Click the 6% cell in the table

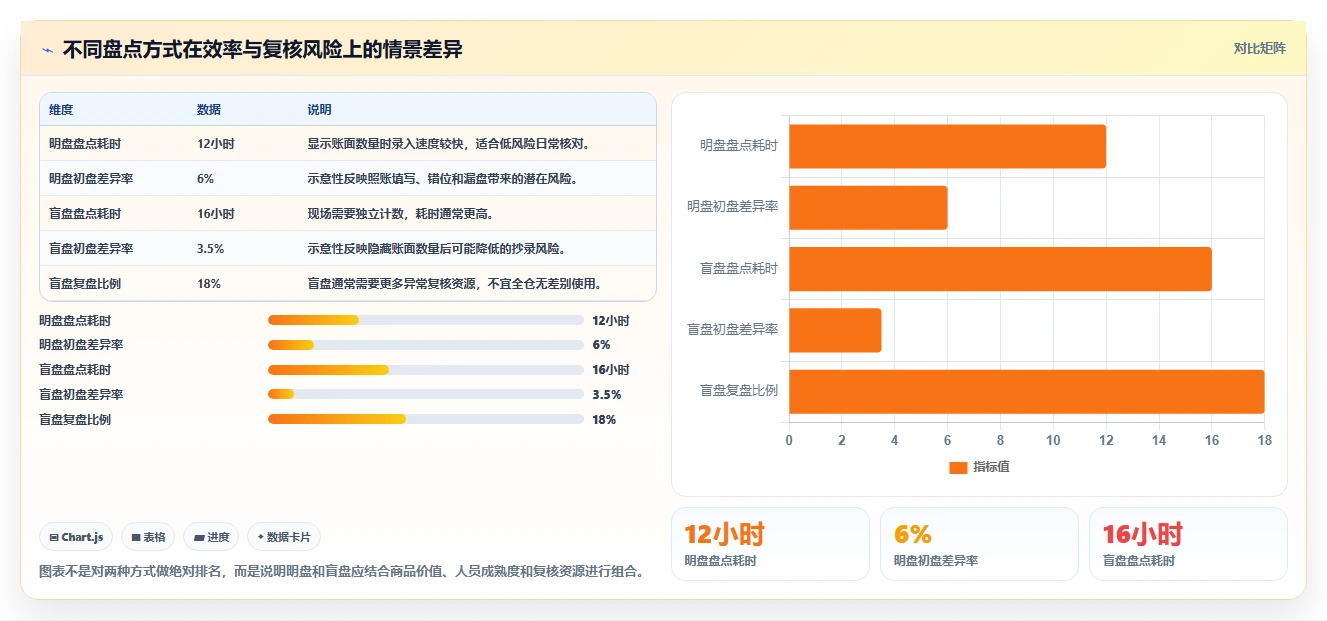click(205, 179)
